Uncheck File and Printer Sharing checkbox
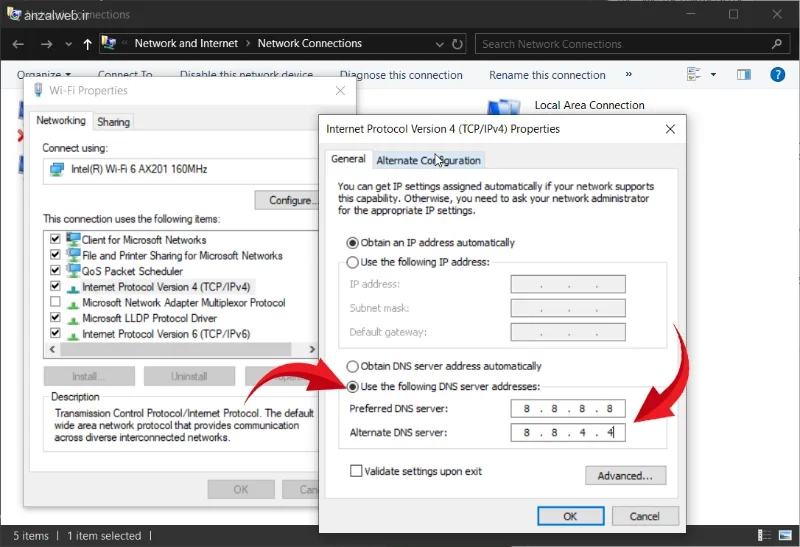Image resolution: width=800 pixels, height=547 pixels. point(55,254)
